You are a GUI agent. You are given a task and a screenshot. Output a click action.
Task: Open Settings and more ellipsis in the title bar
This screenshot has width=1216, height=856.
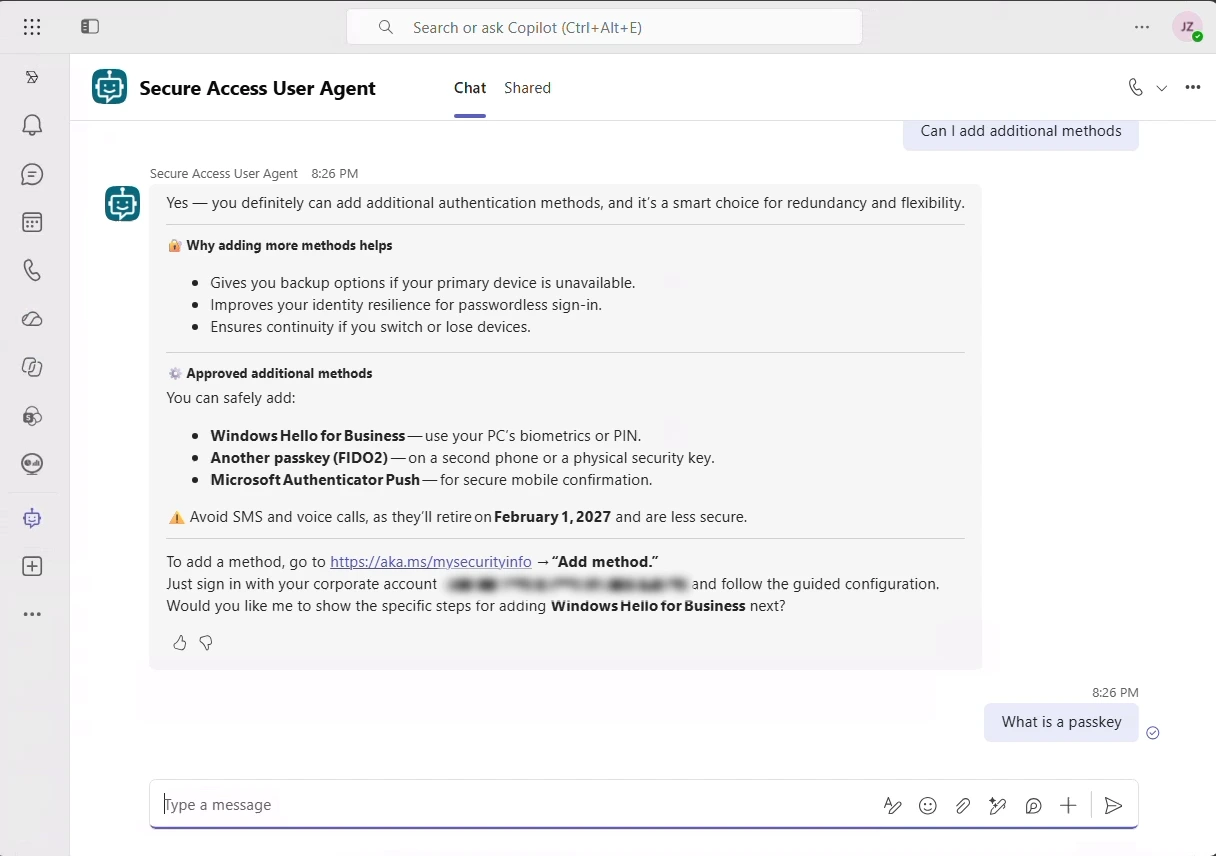(x=1142, y=27)
